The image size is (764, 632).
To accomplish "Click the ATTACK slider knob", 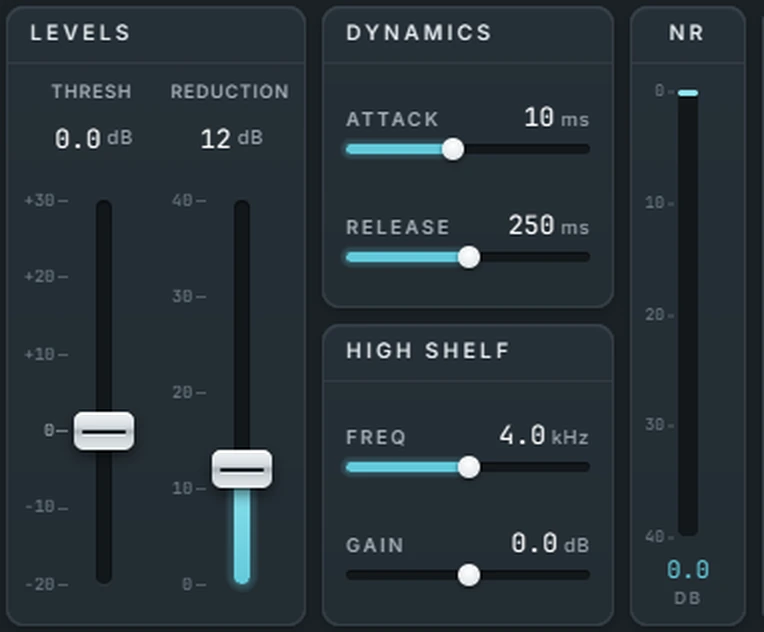I will [x=453, y=149].
